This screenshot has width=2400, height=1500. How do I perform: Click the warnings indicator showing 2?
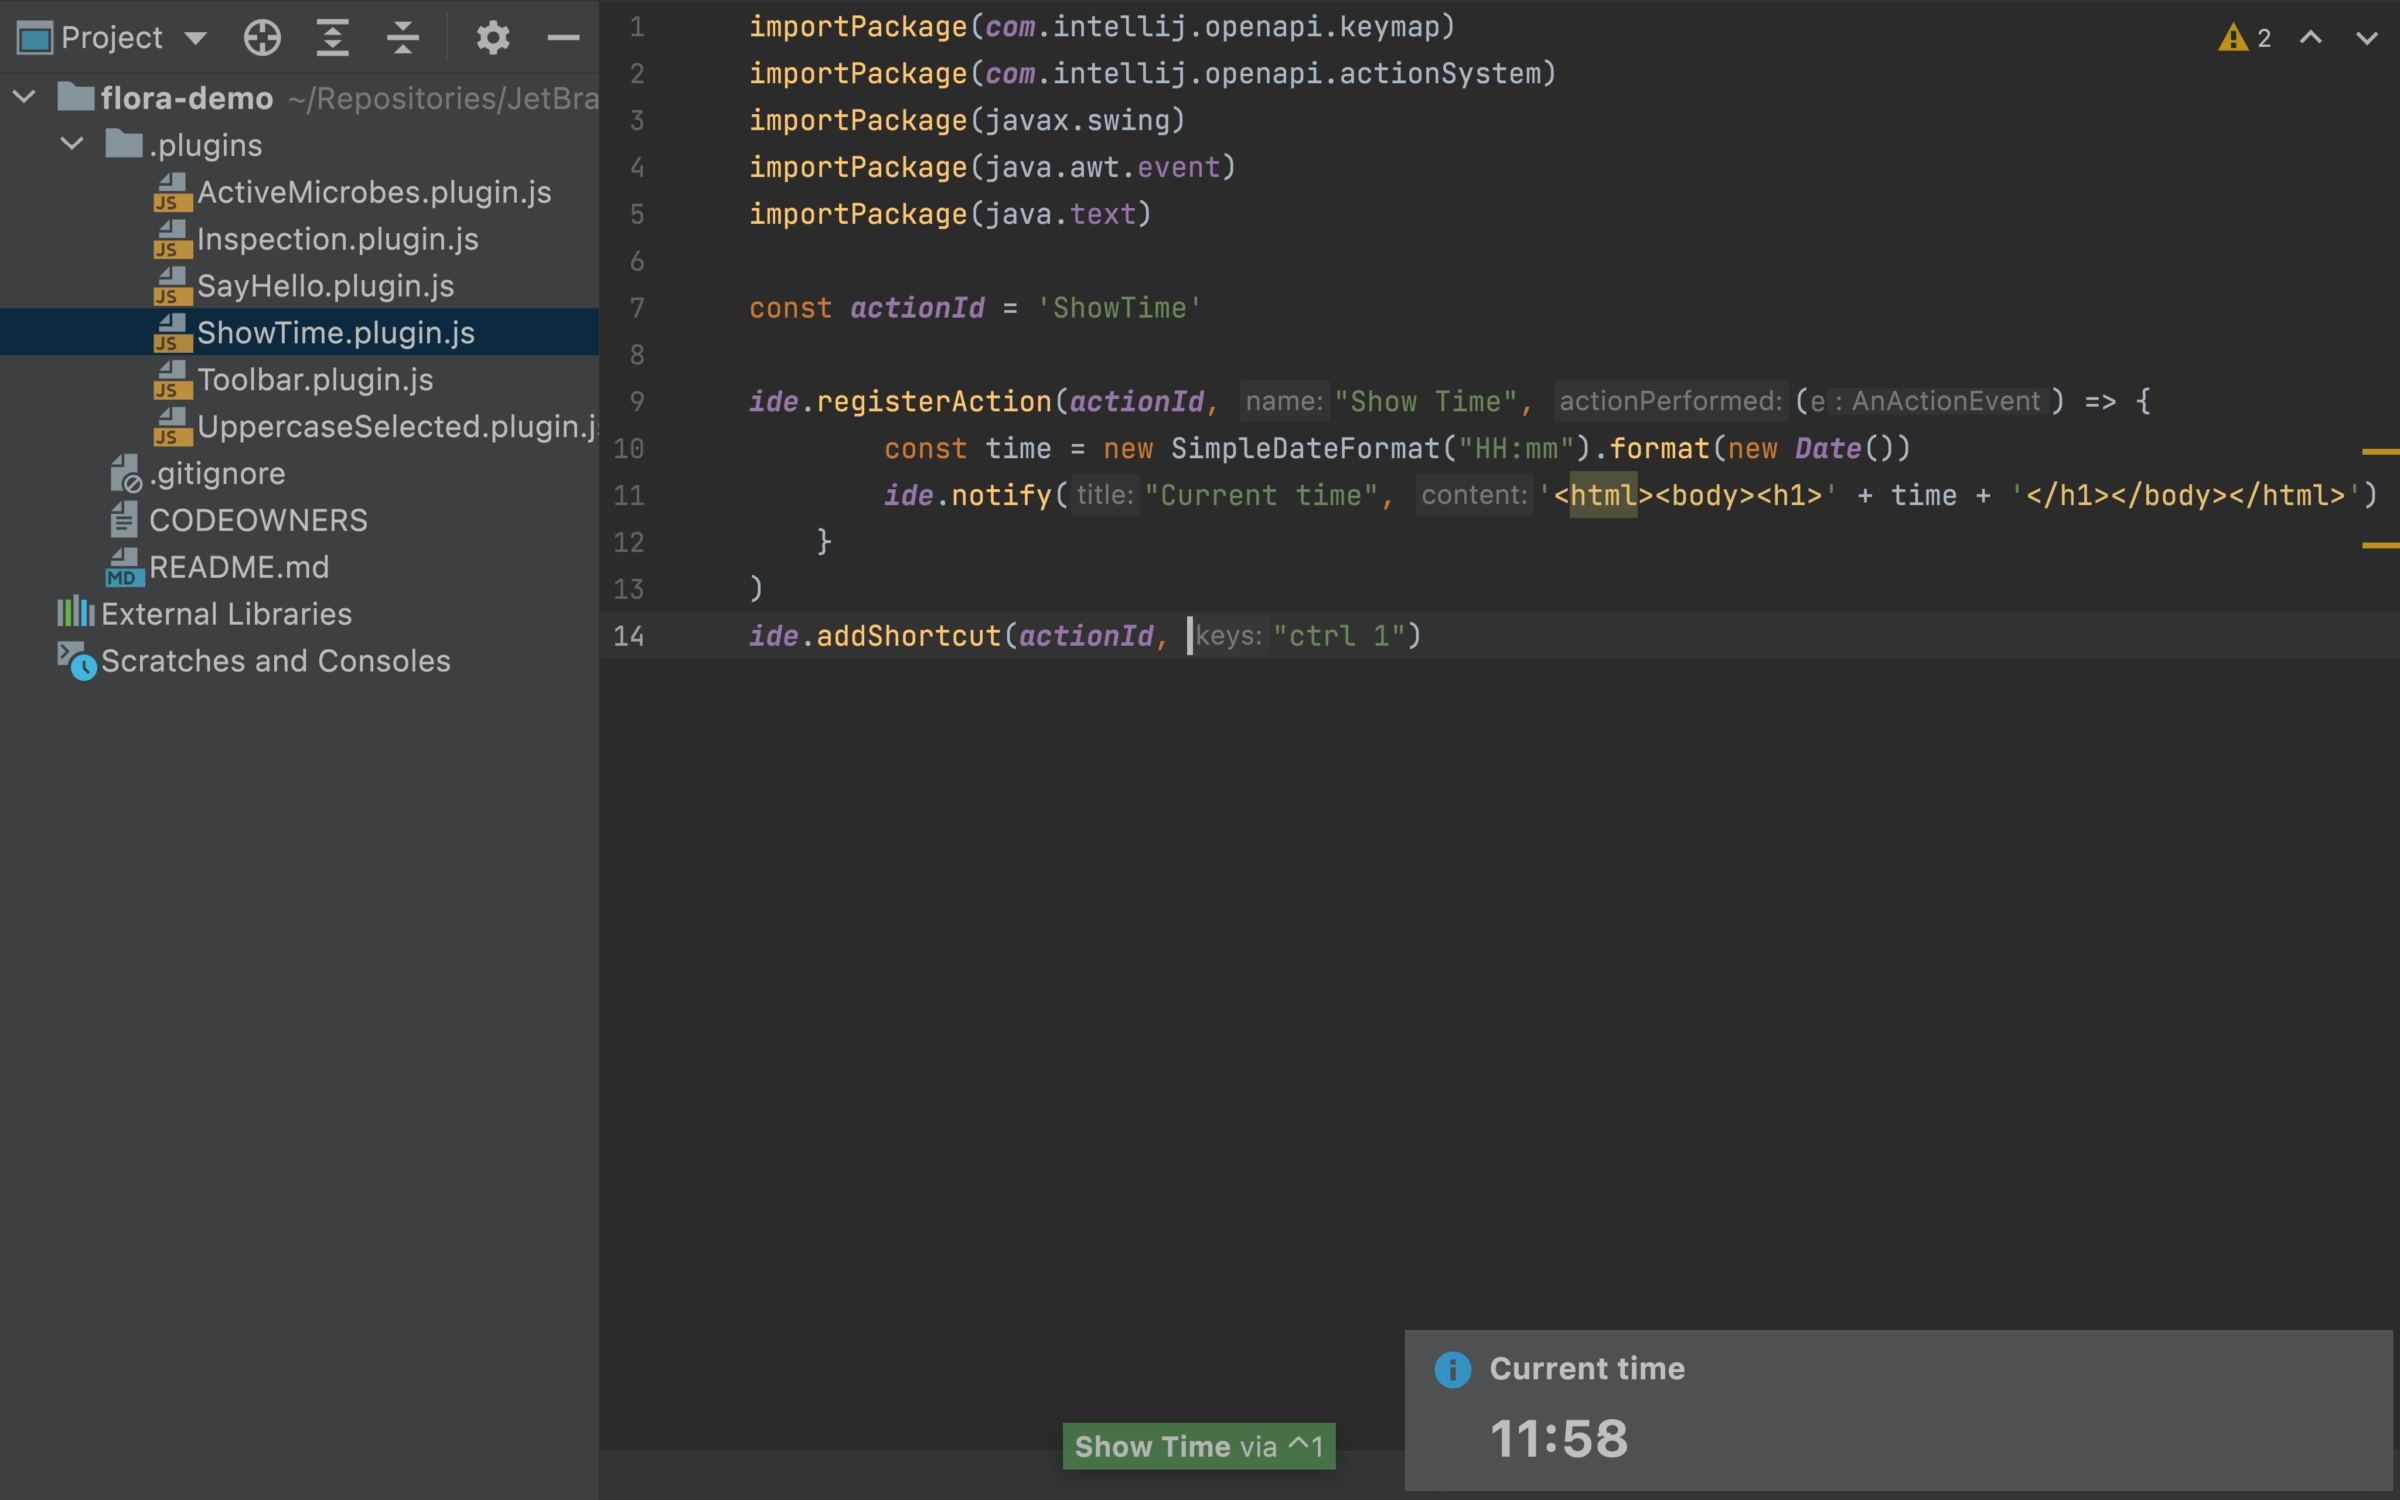(2245, 38)
